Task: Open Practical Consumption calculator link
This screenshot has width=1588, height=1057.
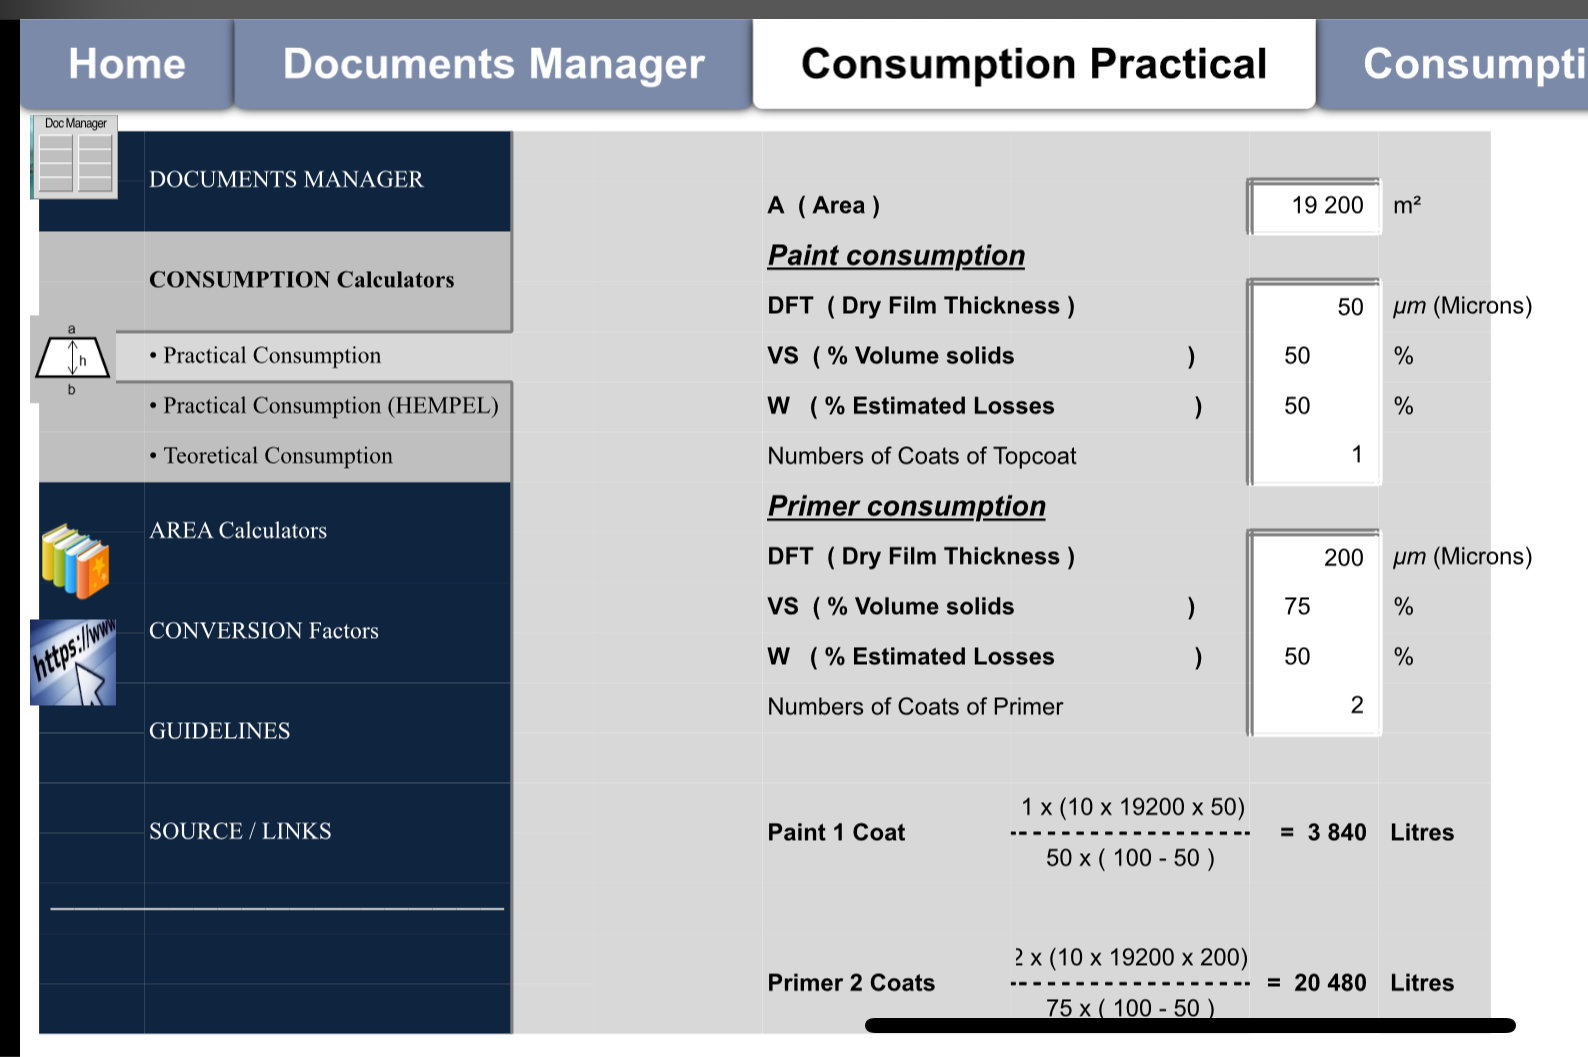Action: coord(272,356)
